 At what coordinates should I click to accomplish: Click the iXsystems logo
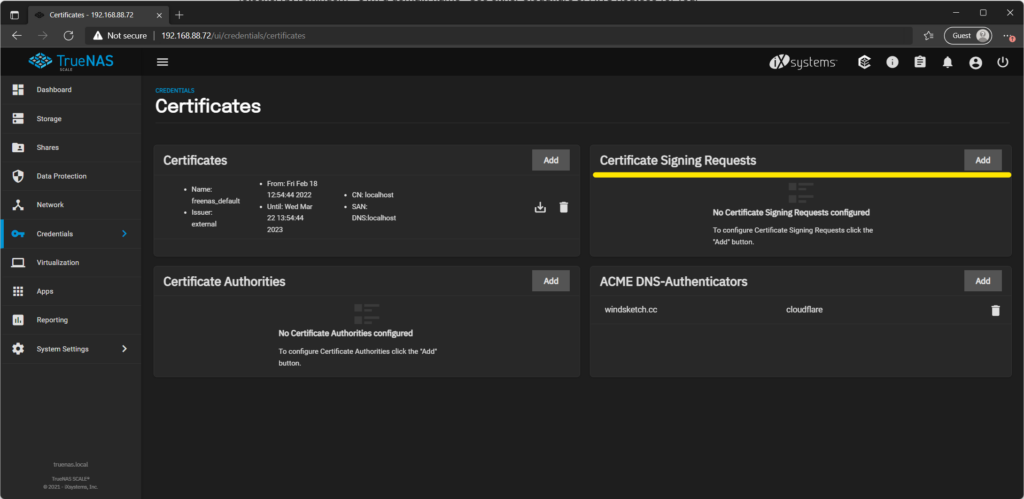(x=803, y=62)
